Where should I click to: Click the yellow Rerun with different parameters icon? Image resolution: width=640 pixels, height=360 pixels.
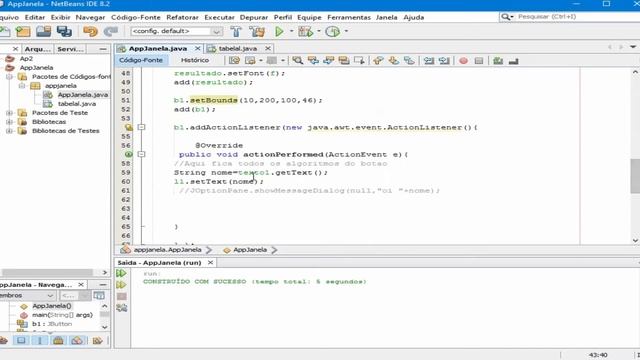(121, 284)
